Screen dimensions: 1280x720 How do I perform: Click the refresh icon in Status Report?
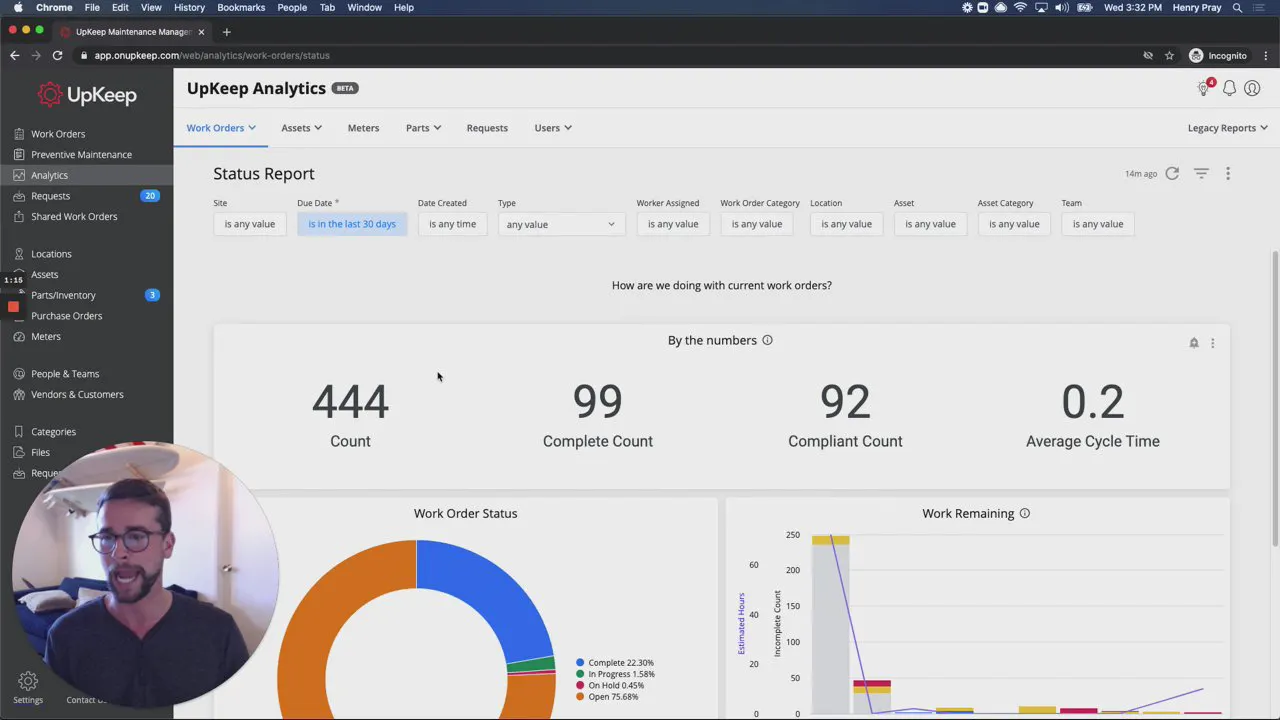click(x=1172, y=174)
